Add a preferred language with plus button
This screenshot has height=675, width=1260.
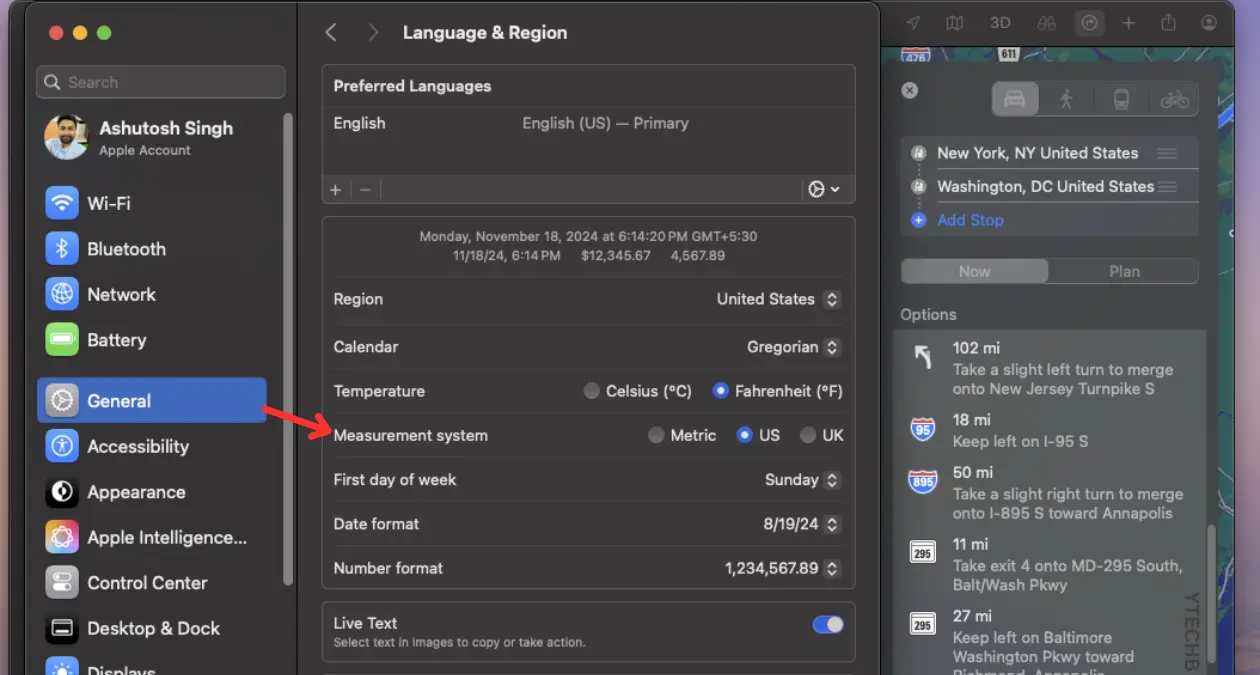(336, 189)
